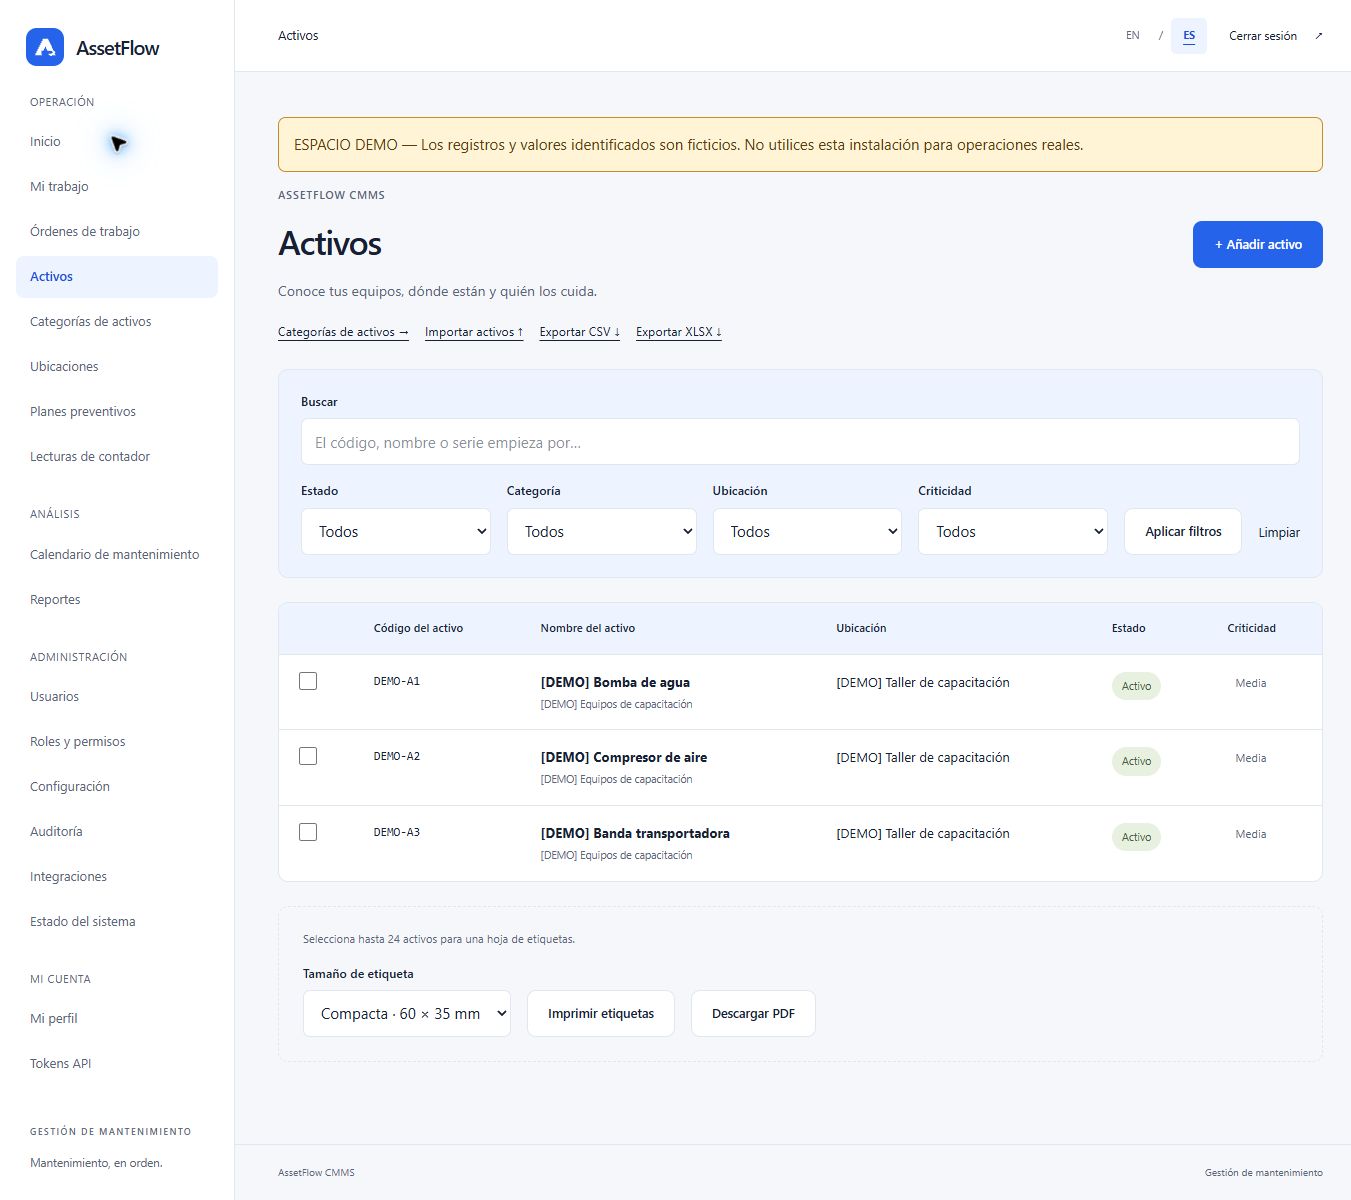
Task: Tick the checkbox for DEMO-A2
Action: pyautogui.click(x=308, y=756)
